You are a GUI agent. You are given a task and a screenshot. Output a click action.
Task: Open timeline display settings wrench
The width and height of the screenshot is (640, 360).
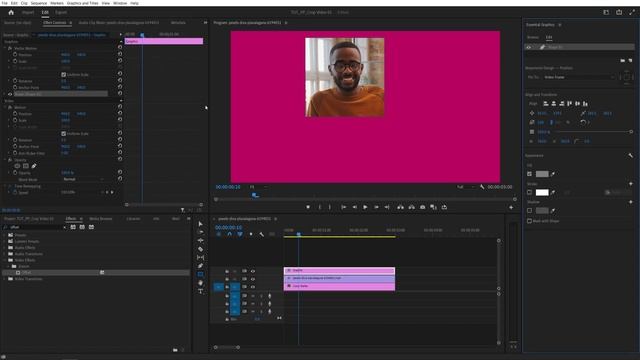[x=261, y=234]
